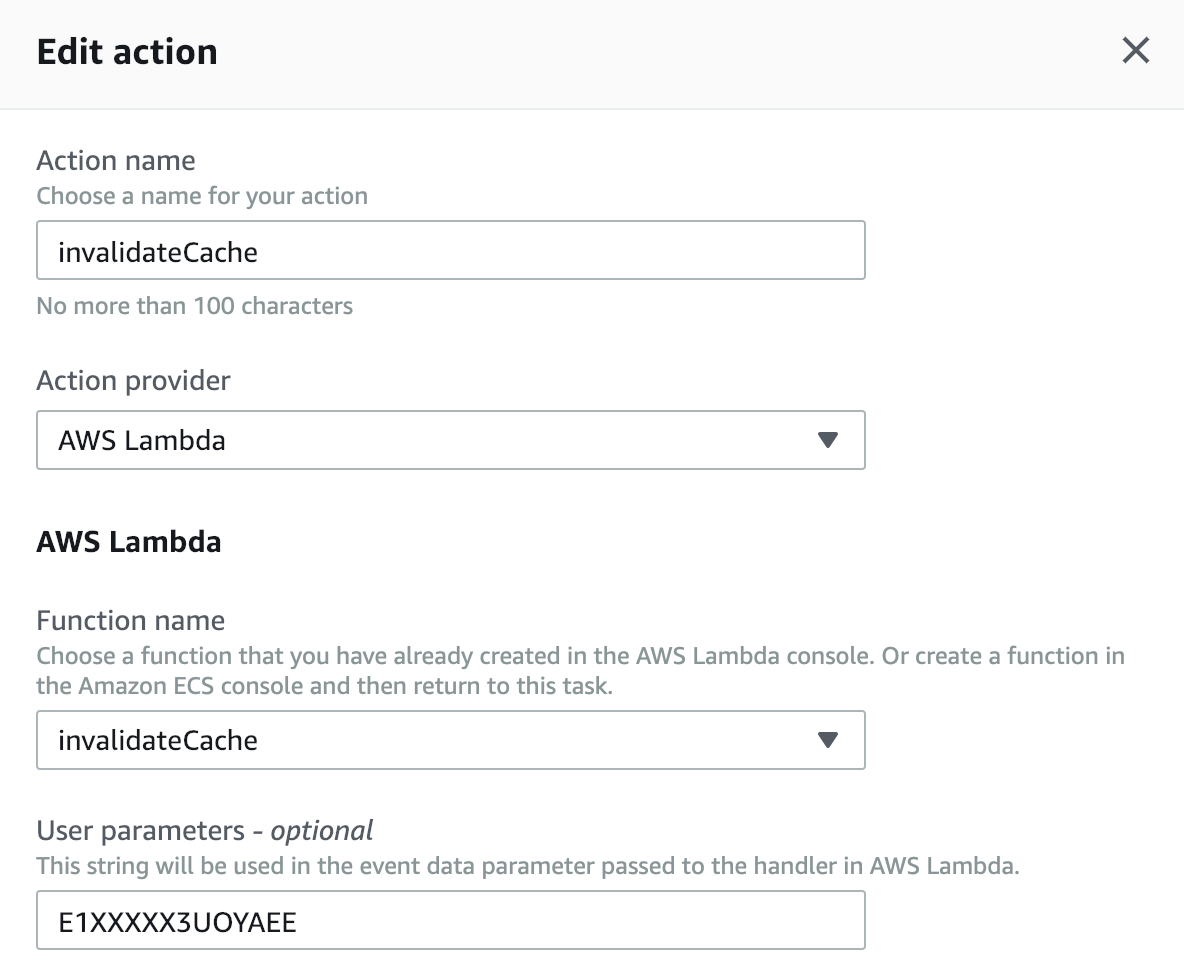Viewport: 1184px width, 970px height.
Task: Click the Function name dropdown arrow icon
Action: pos(827,740)
